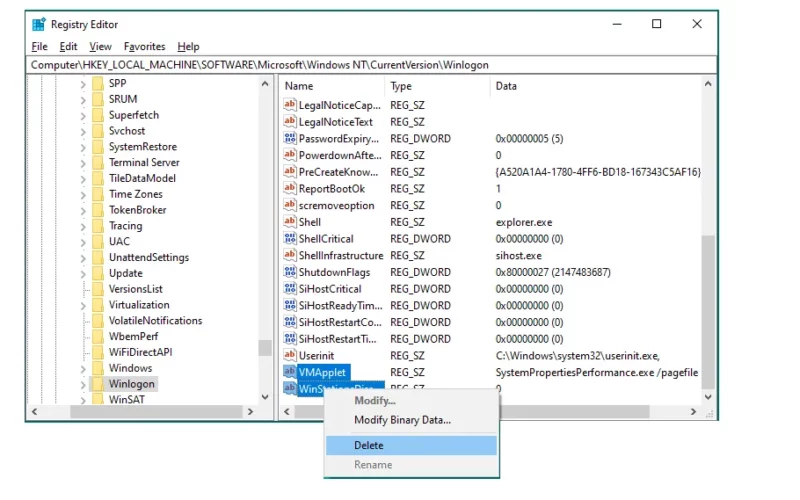
Task: Choose Delete in the context menu
Action: pos(411,445)
